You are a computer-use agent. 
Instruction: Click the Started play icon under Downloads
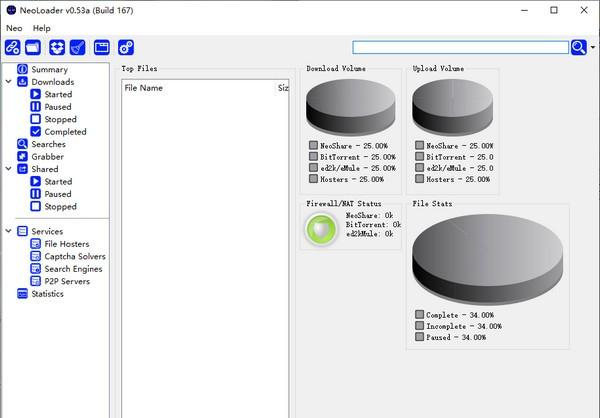tap(36, 94)
